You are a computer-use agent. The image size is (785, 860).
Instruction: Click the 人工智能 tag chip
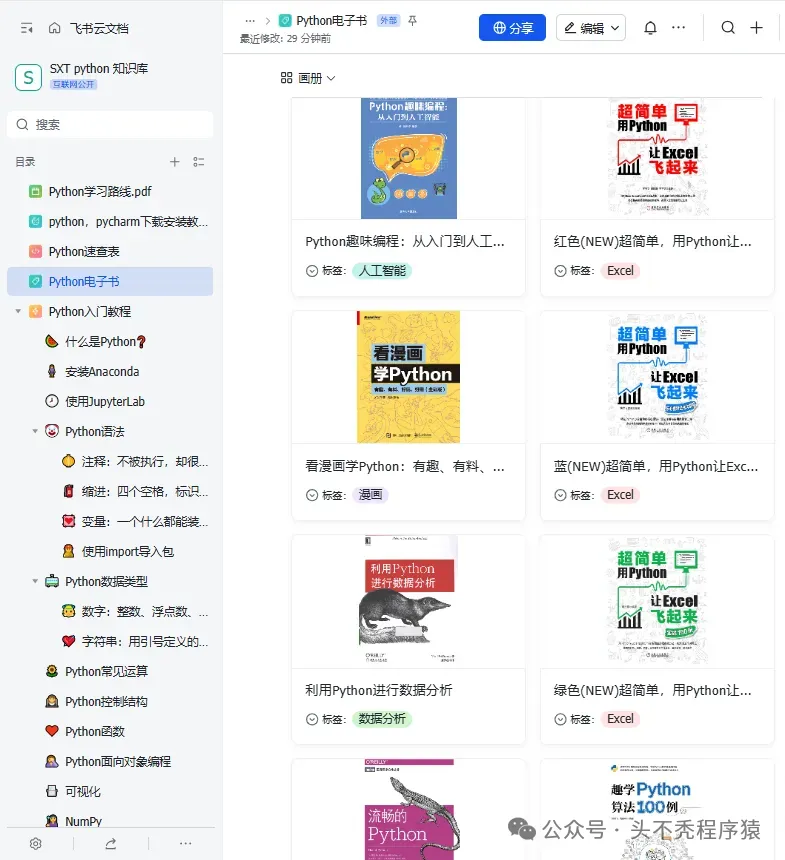click(382, 271)
